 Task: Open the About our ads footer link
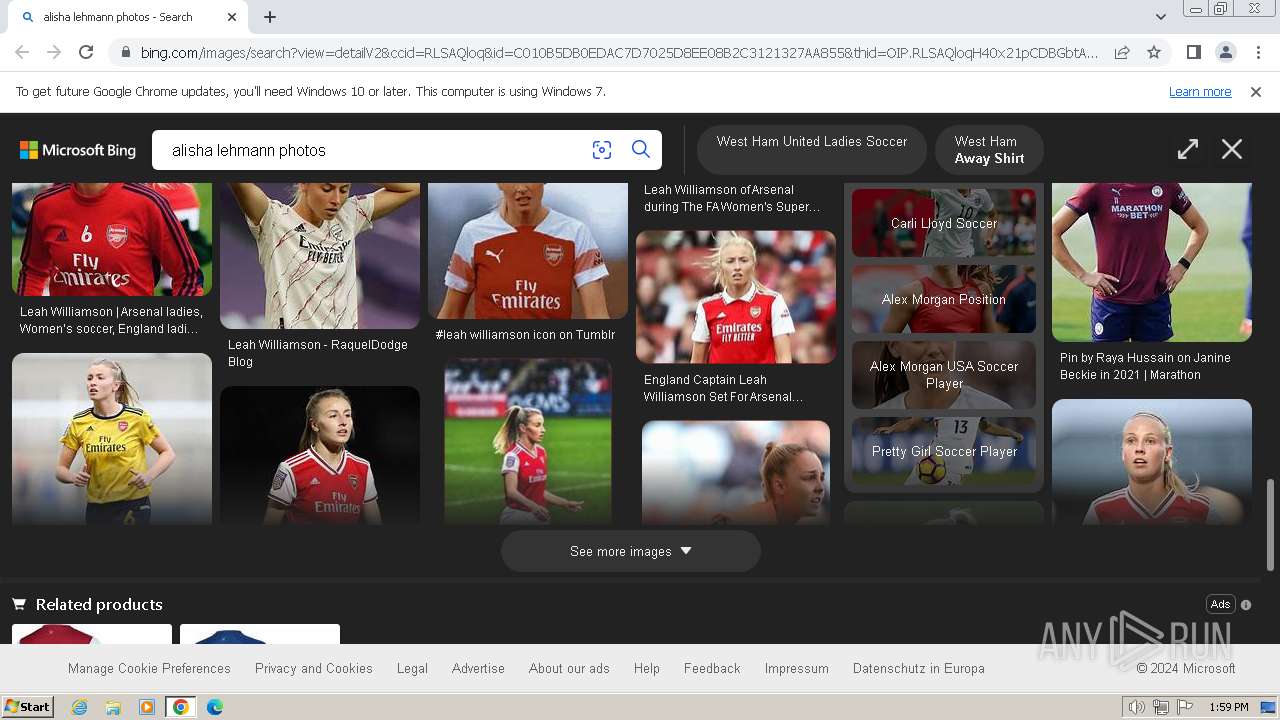click(x=569, y=669)
